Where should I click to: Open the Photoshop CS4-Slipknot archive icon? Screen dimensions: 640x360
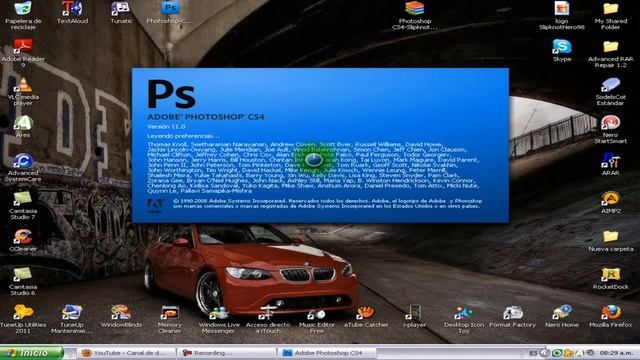(x=415, y=9)
